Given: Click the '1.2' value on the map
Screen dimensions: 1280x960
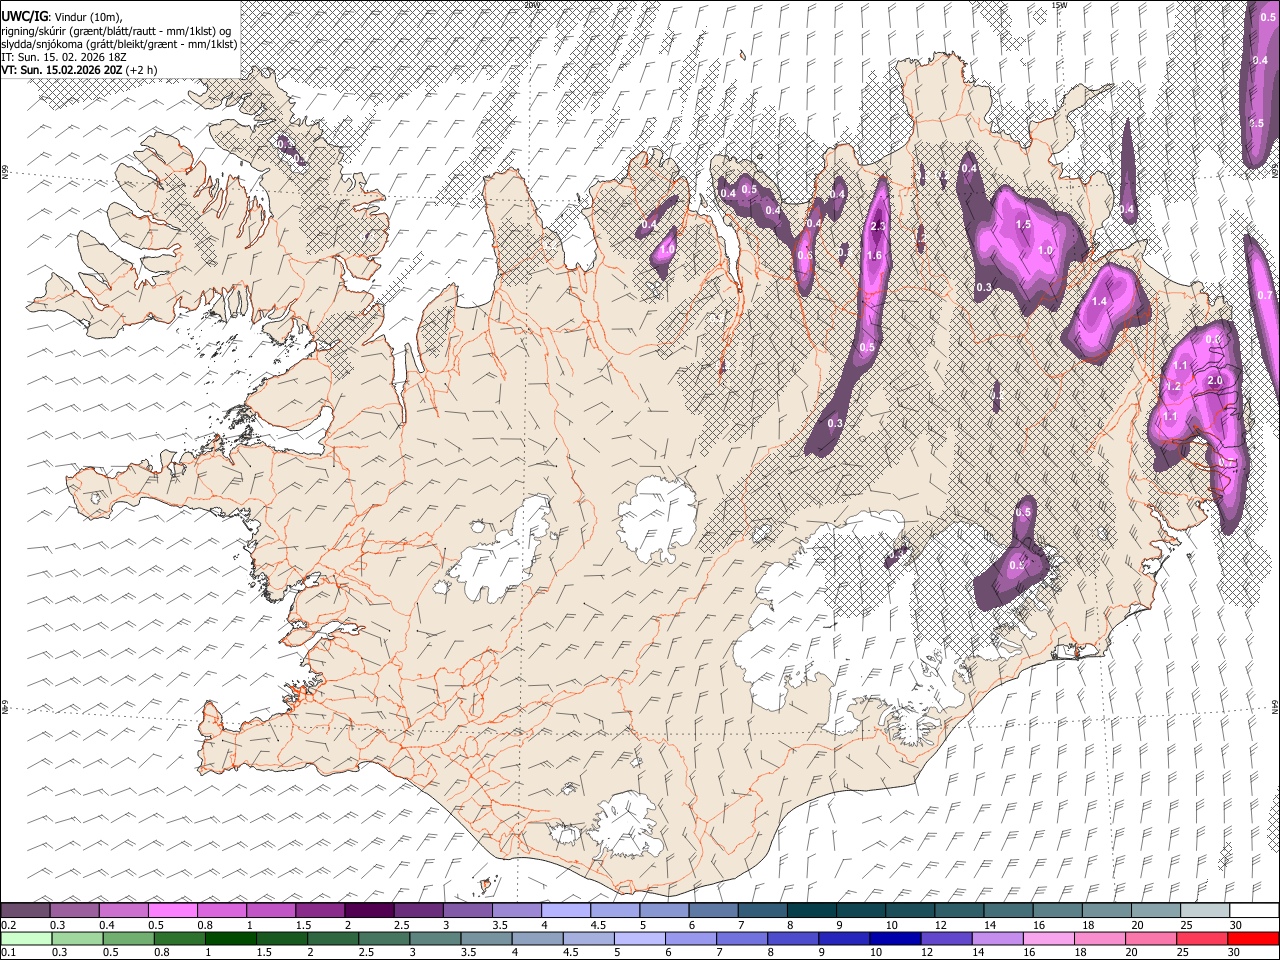Looking at the screenshot, I should (1174, 386).
